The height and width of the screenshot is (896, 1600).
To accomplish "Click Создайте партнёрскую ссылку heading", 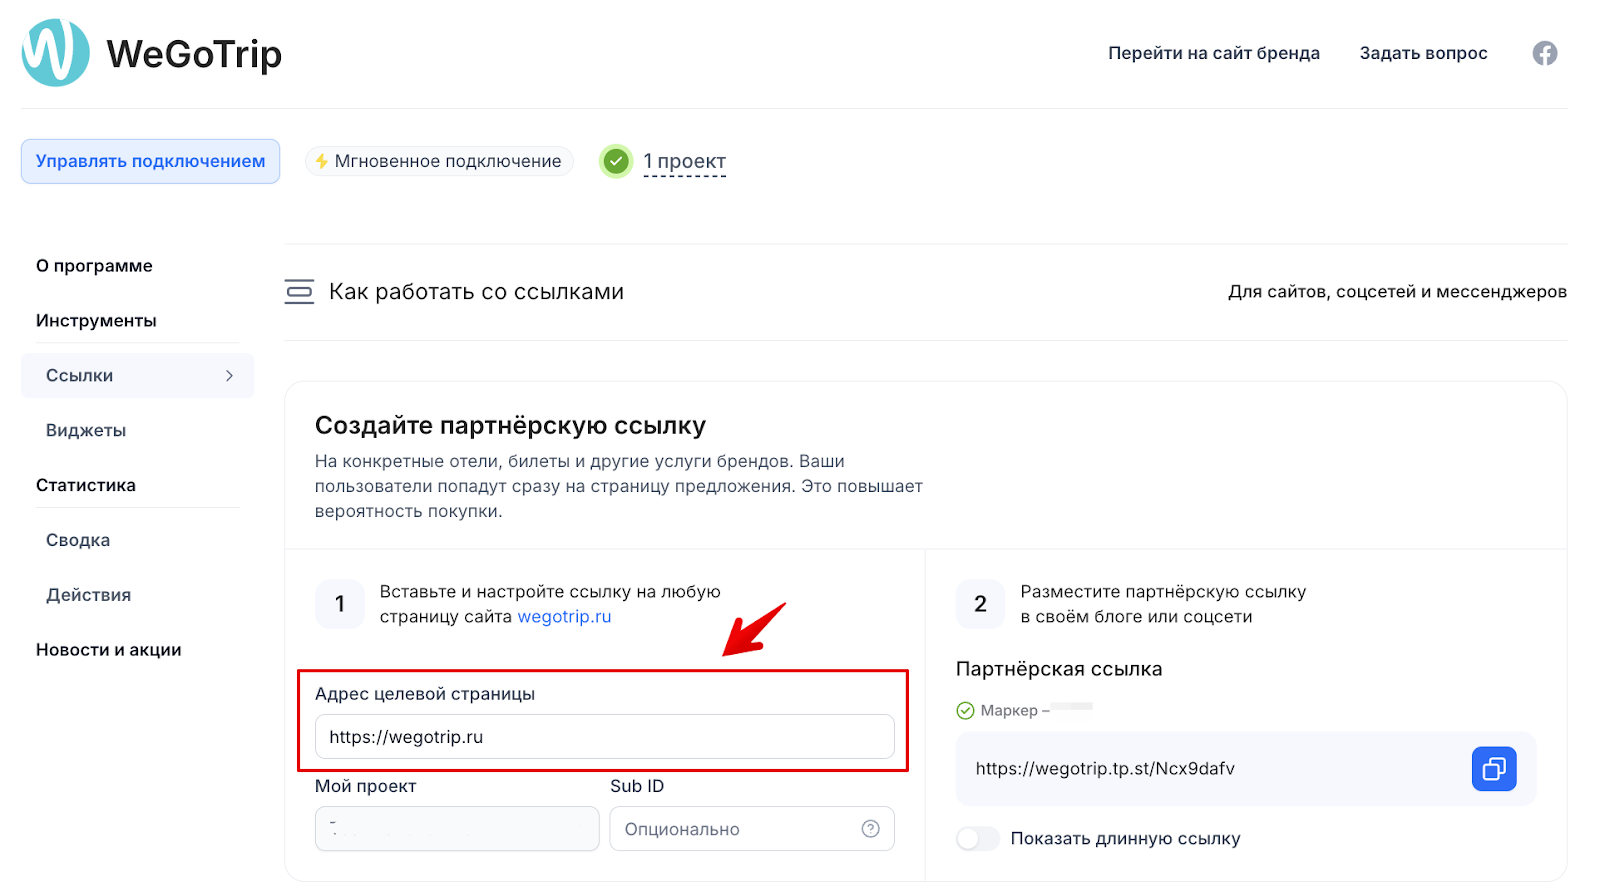I will click(510, 426).
